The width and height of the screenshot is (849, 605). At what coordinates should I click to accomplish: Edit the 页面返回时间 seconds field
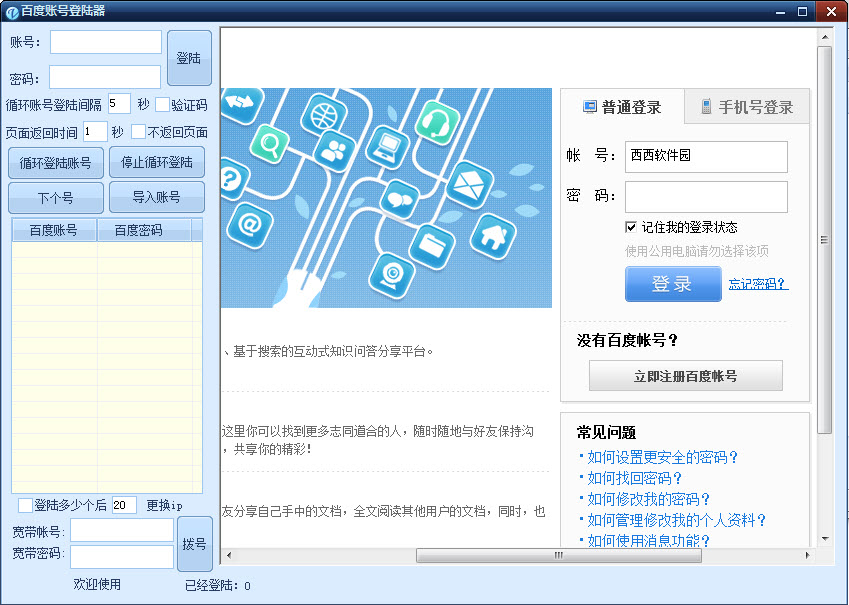point(95,131)
